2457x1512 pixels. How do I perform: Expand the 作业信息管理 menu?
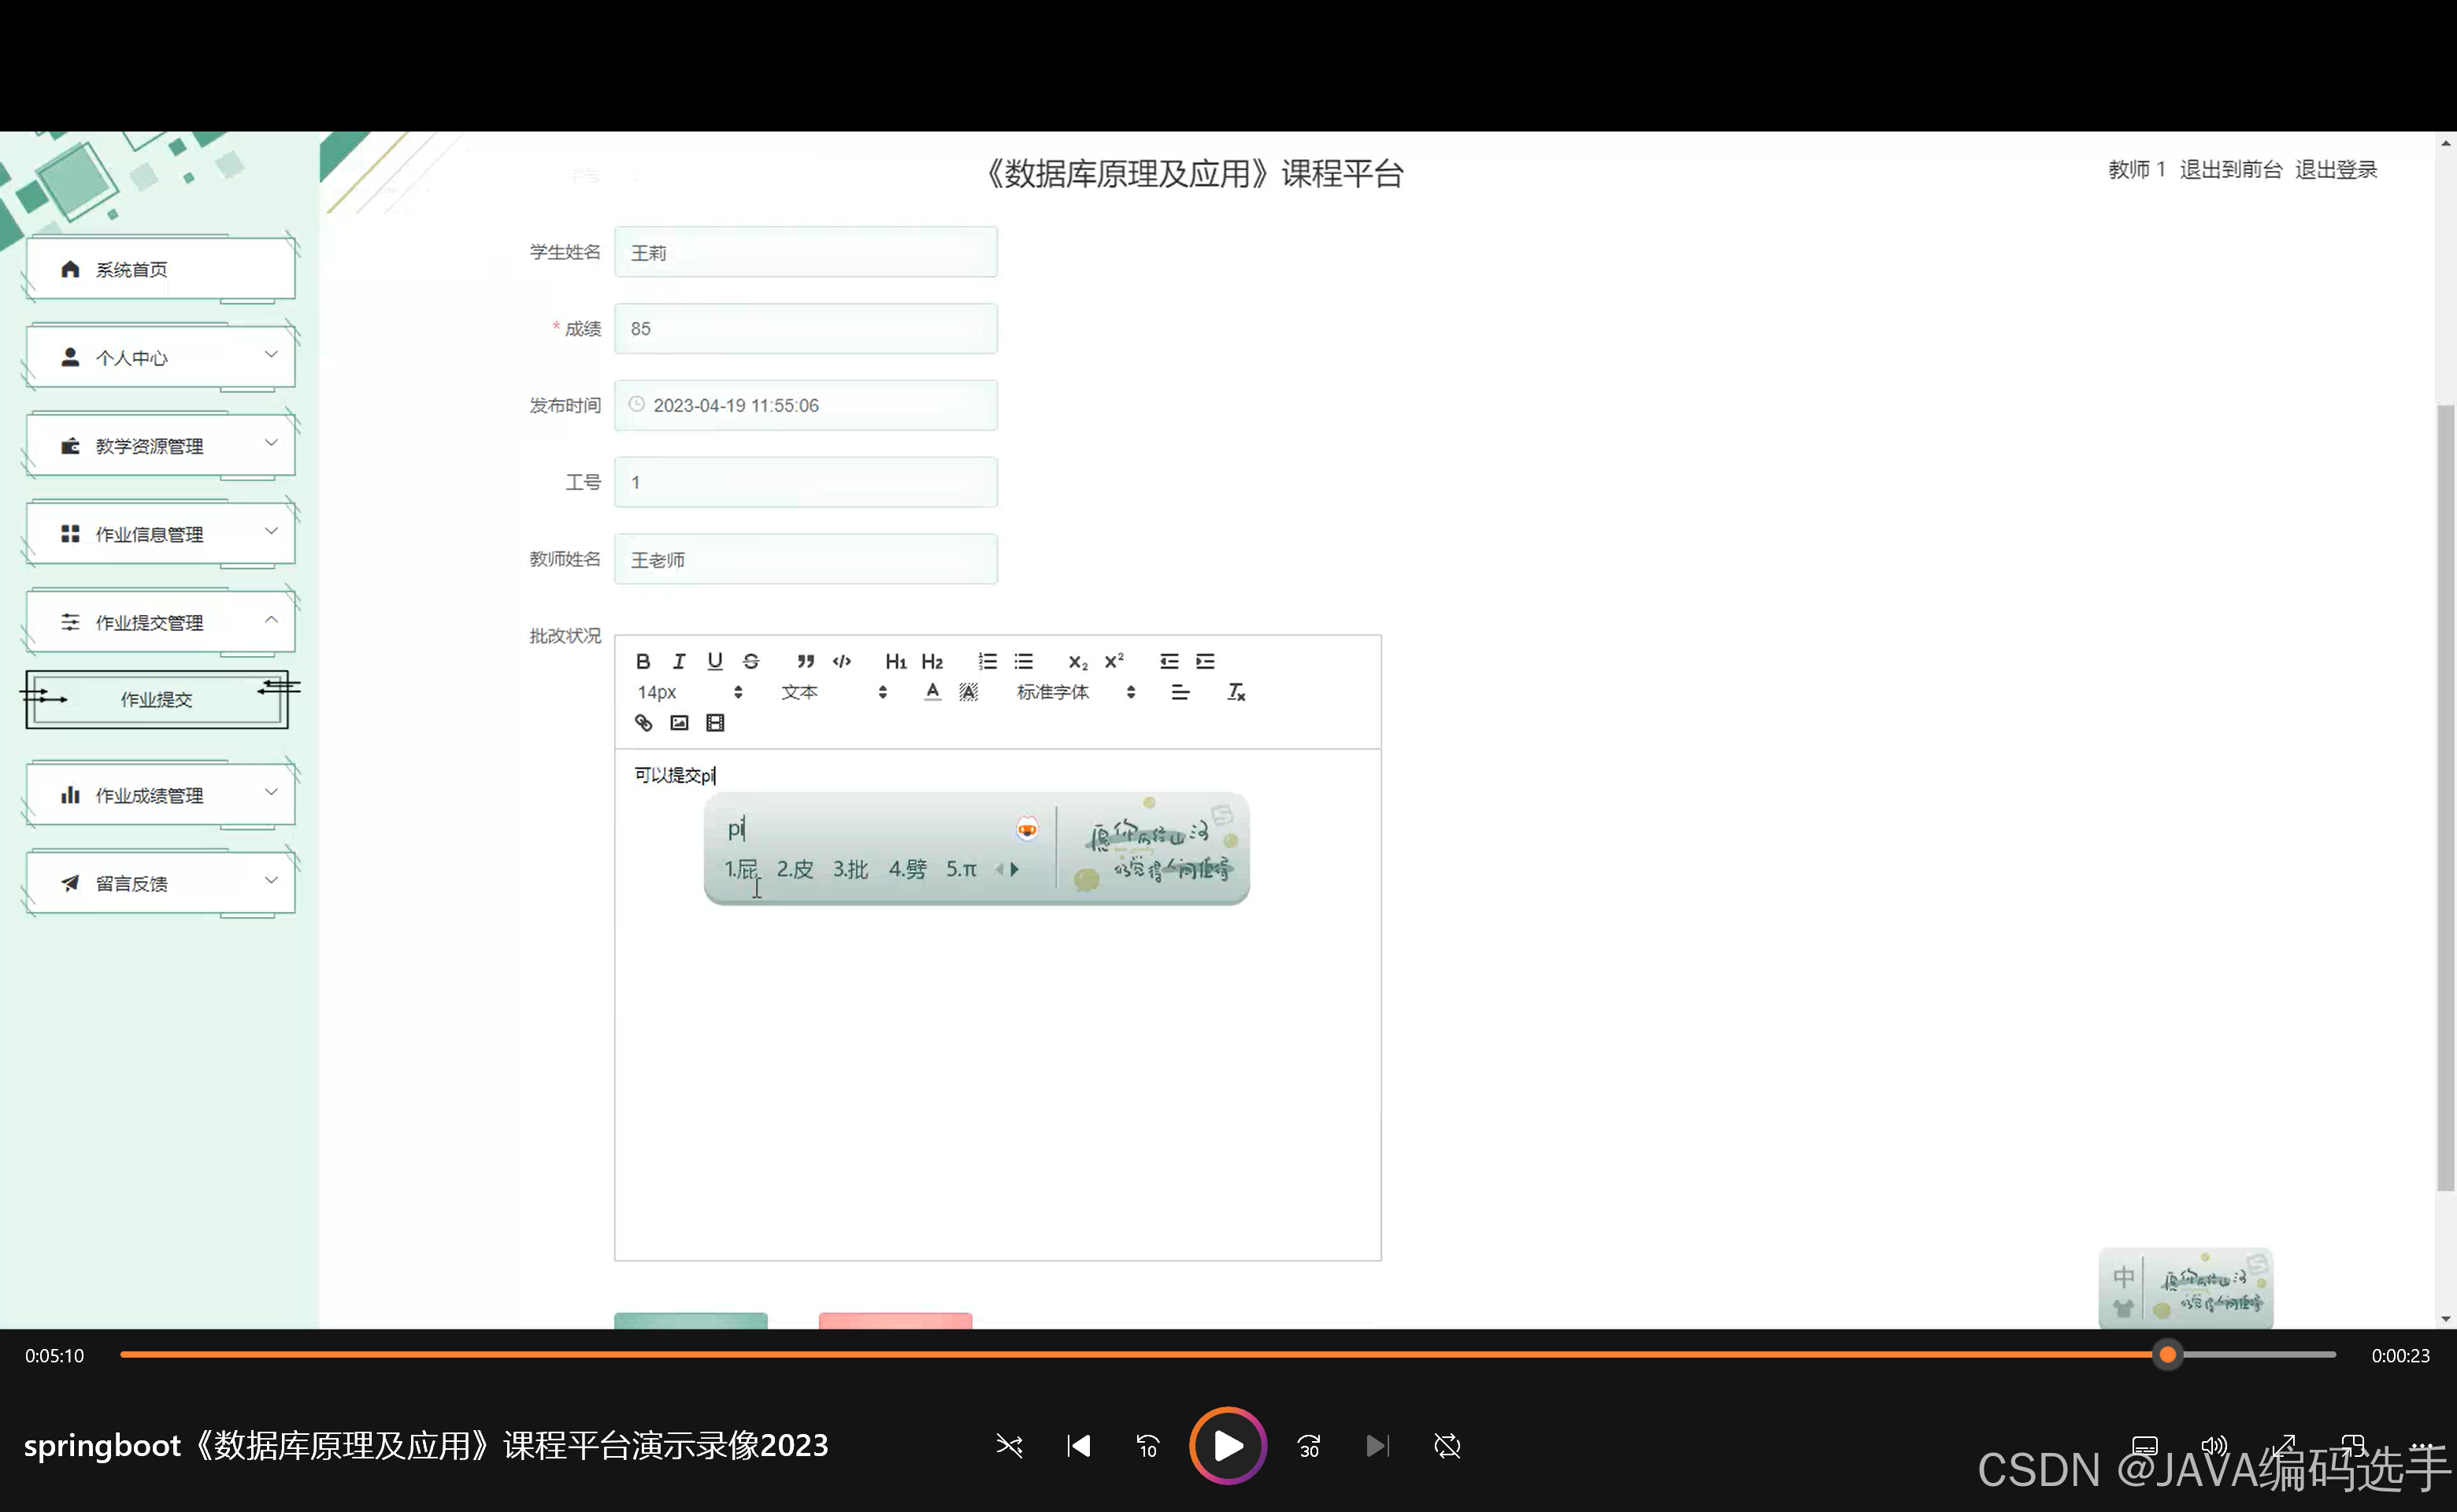point(160,534)
